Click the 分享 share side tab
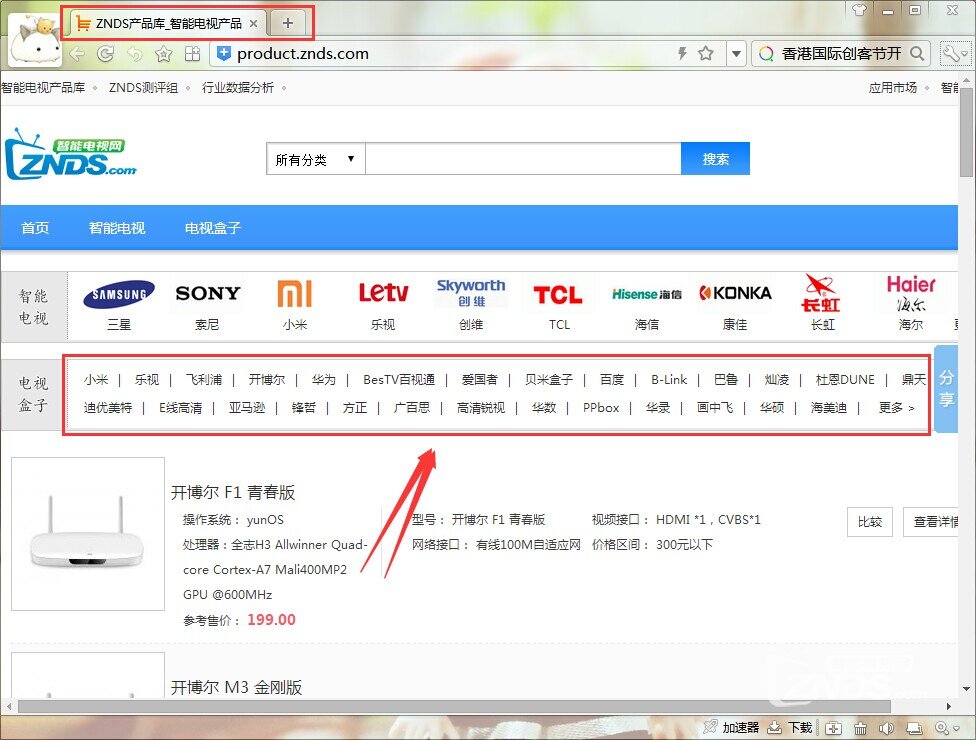 946,388
